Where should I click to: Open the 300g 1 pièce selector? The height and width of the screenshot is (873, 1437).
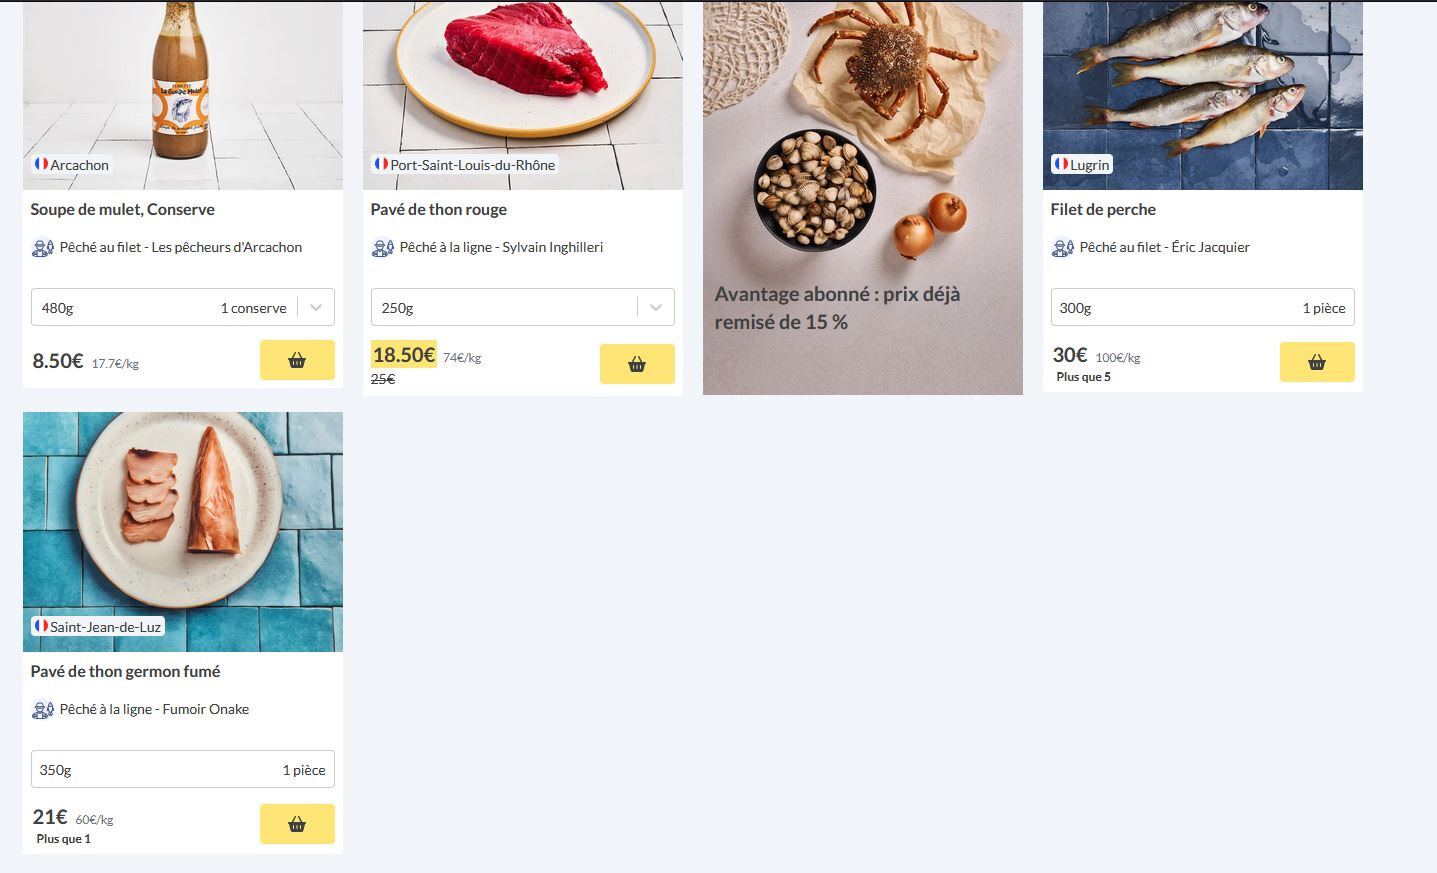[x=1203, y=307]
